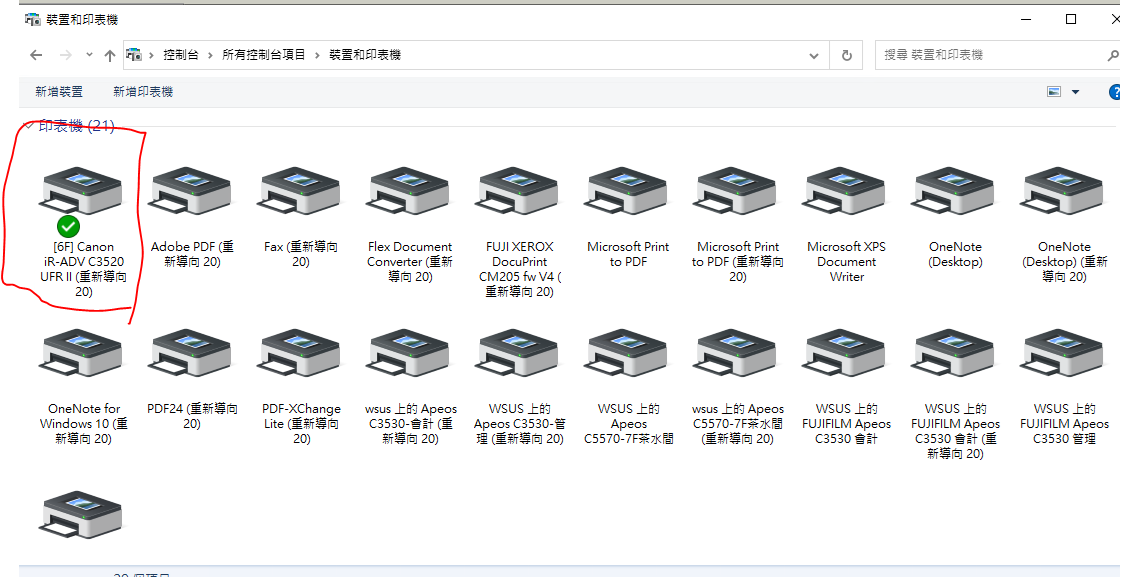Select WSUS FUJIFILM Apeos C3530 管理 printer

pos(1064,352)
